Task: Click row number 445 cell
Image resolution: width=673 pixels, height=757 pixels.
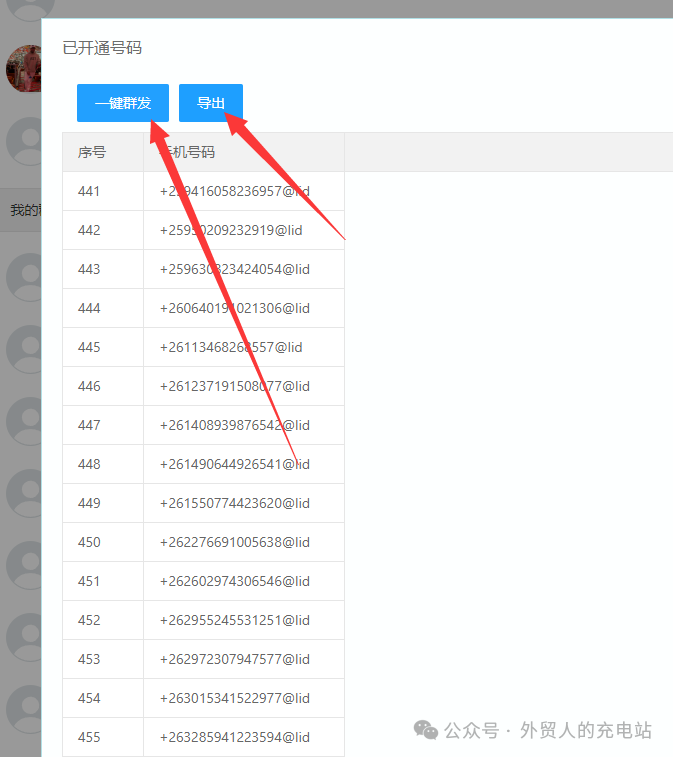Action: (103, 347)
